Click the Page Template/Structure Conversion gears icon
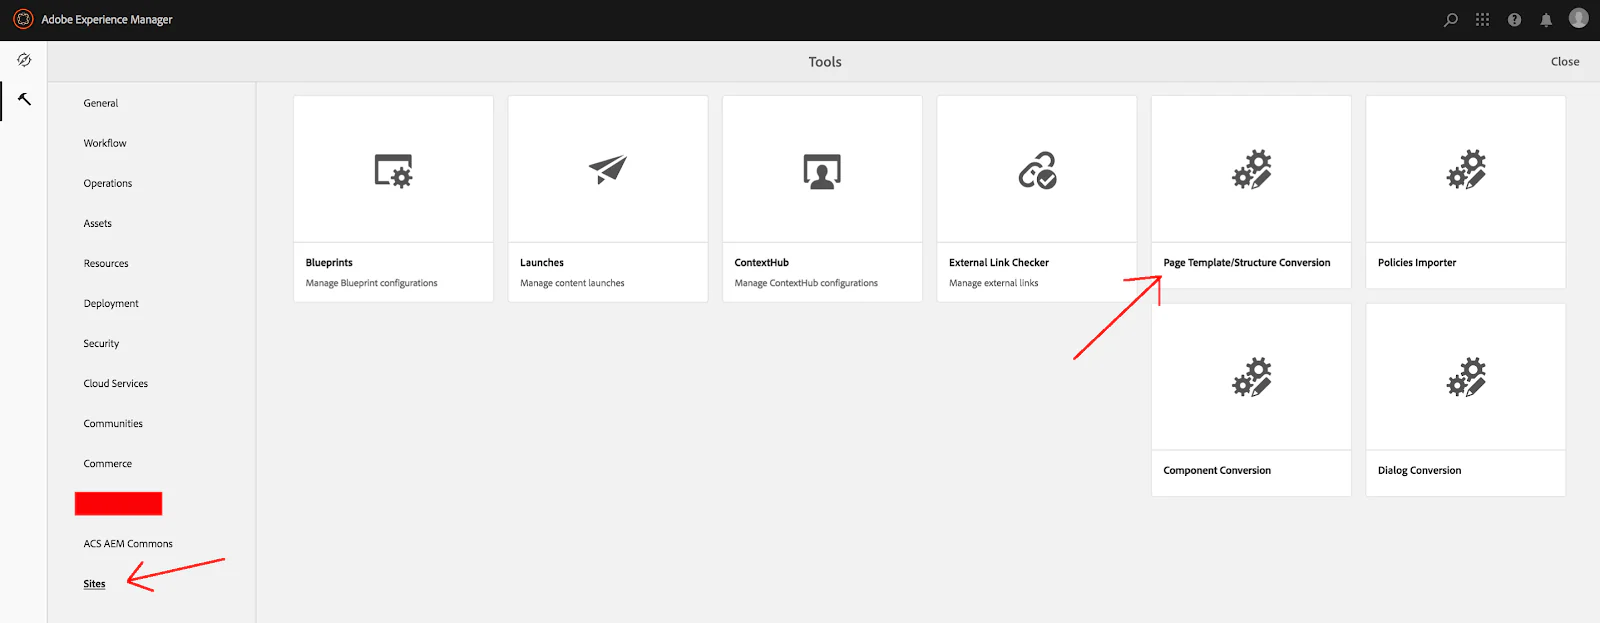This screenshot has width=1600, height=623. coord(1251,170)
